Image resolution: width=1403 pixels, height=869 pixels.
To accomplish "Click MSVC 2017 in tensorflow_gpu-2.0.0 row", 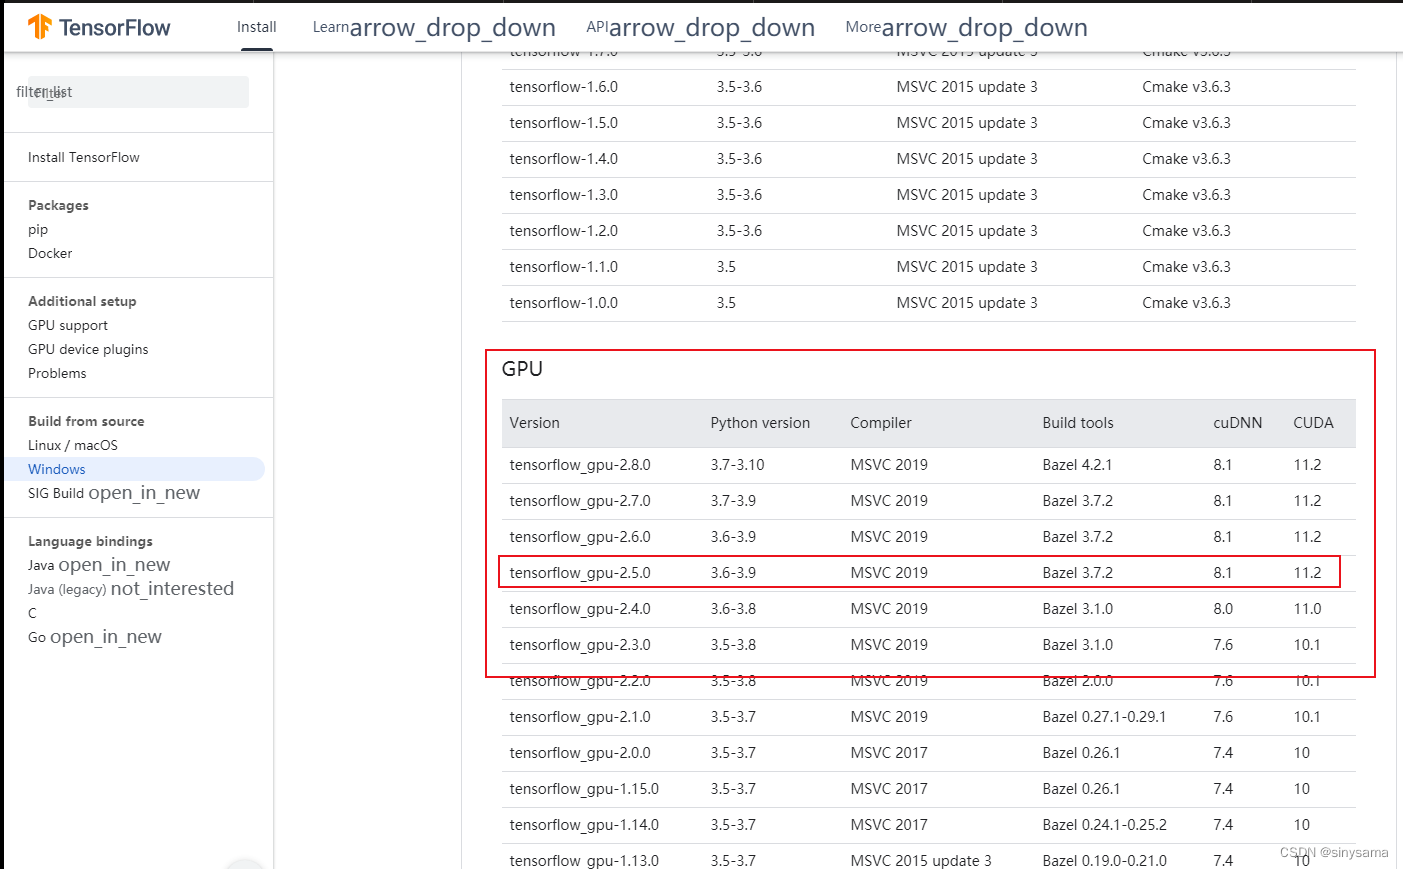I will [x=889, y=753].
